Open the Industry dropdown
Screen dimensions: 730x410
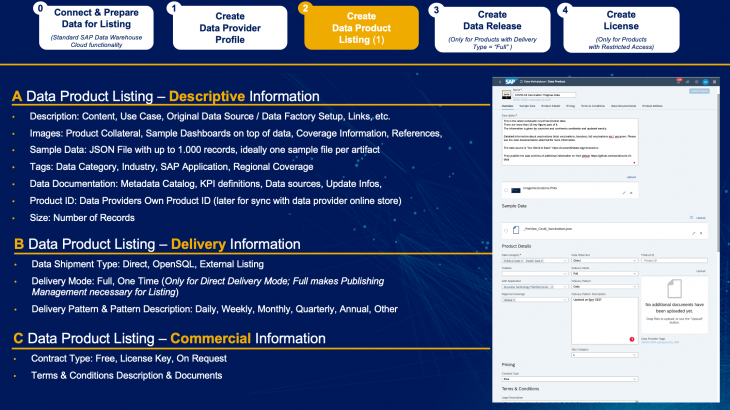(x=534, y=274)
